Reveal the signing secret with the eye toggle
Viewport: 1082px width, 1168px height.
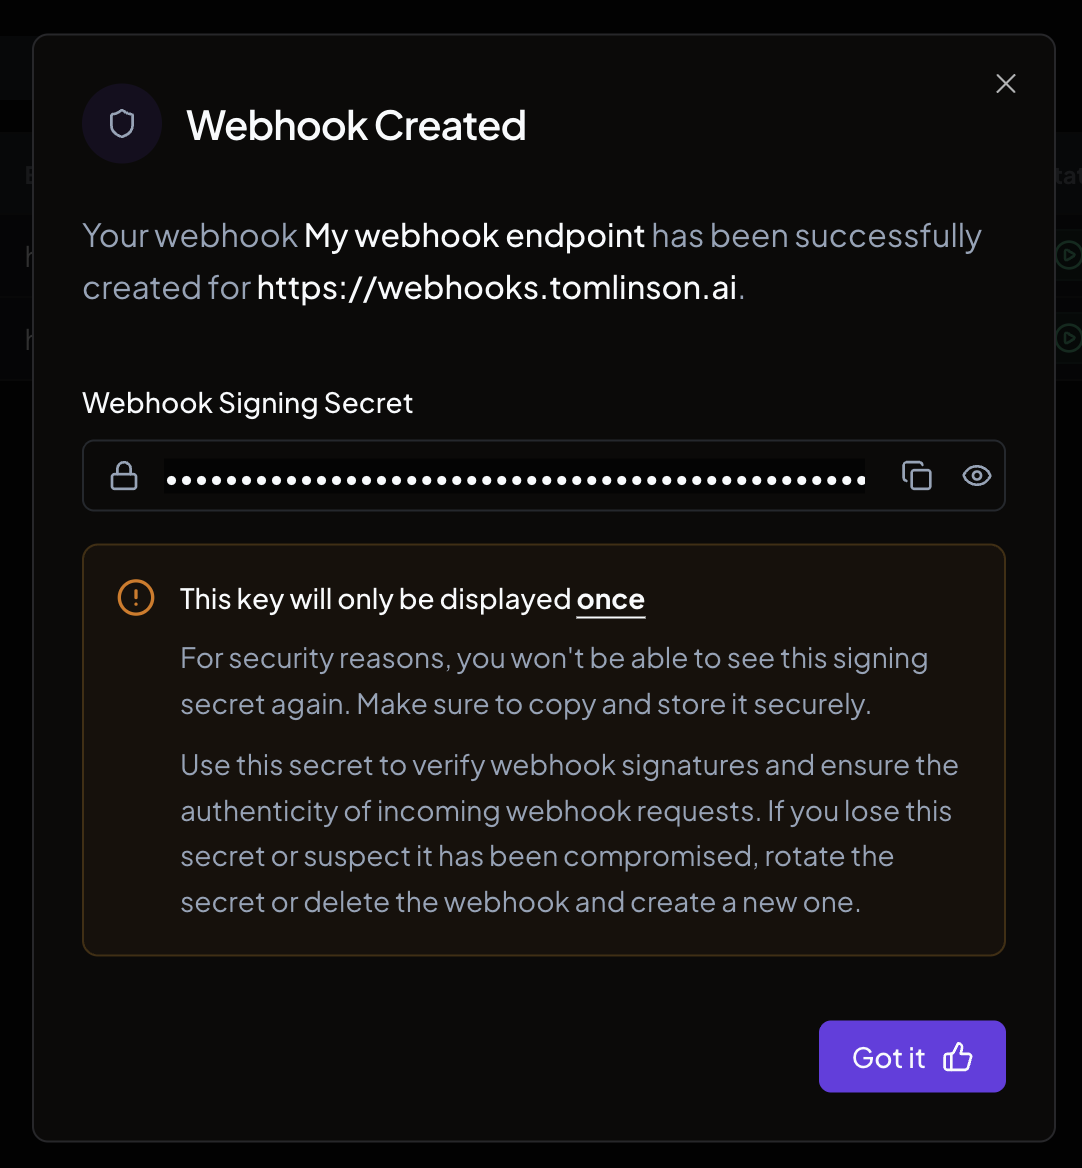976,476
